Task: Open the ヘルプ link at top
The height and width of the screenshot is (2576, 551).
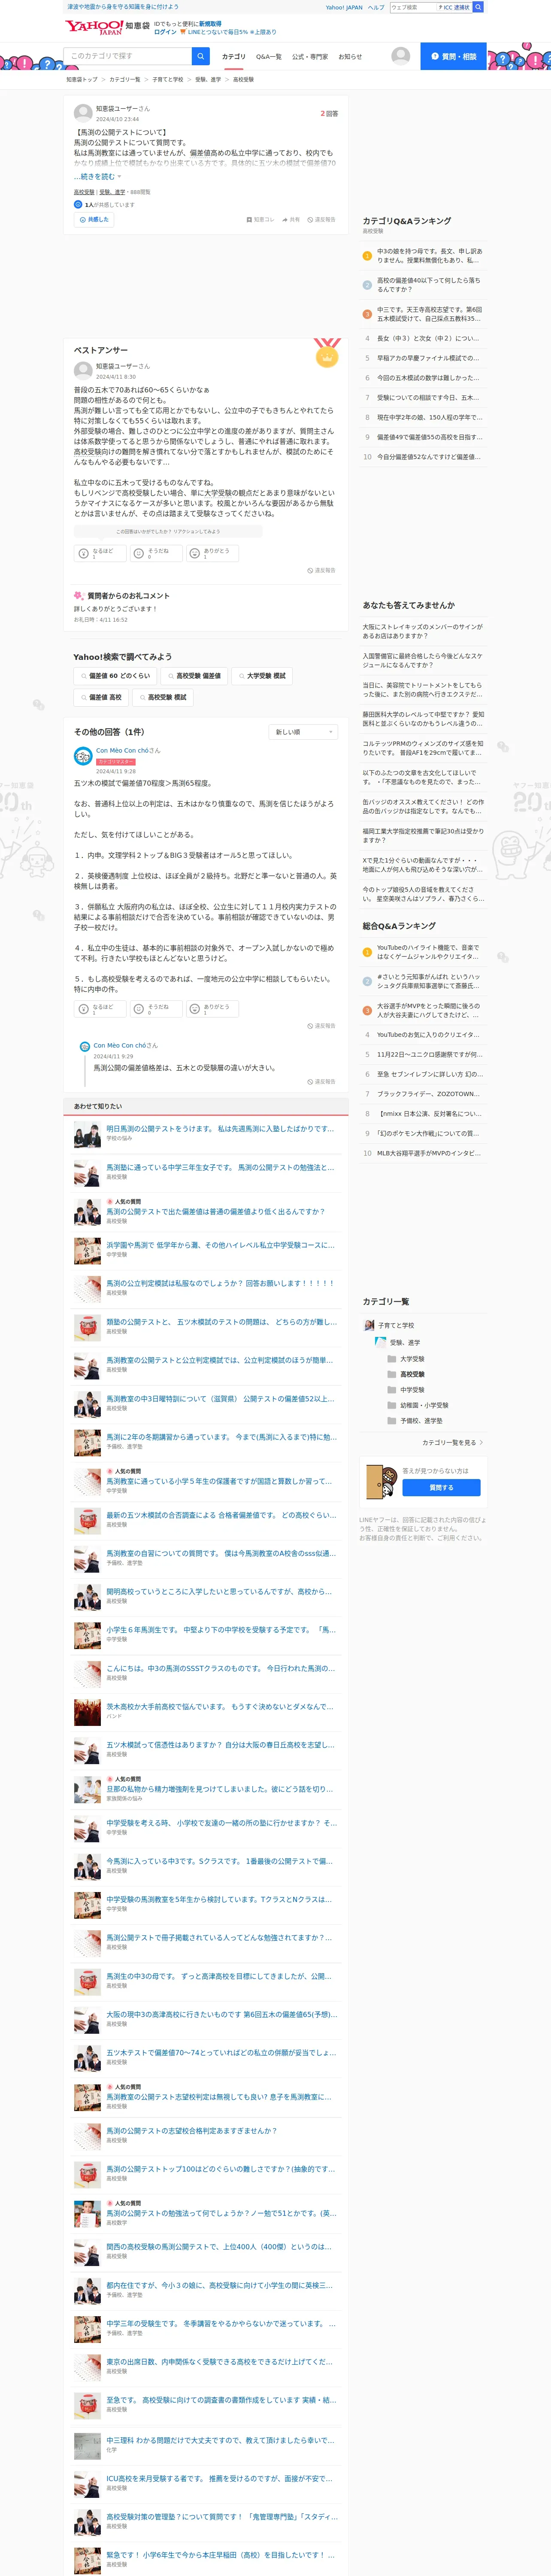Action: coord(376,7)
